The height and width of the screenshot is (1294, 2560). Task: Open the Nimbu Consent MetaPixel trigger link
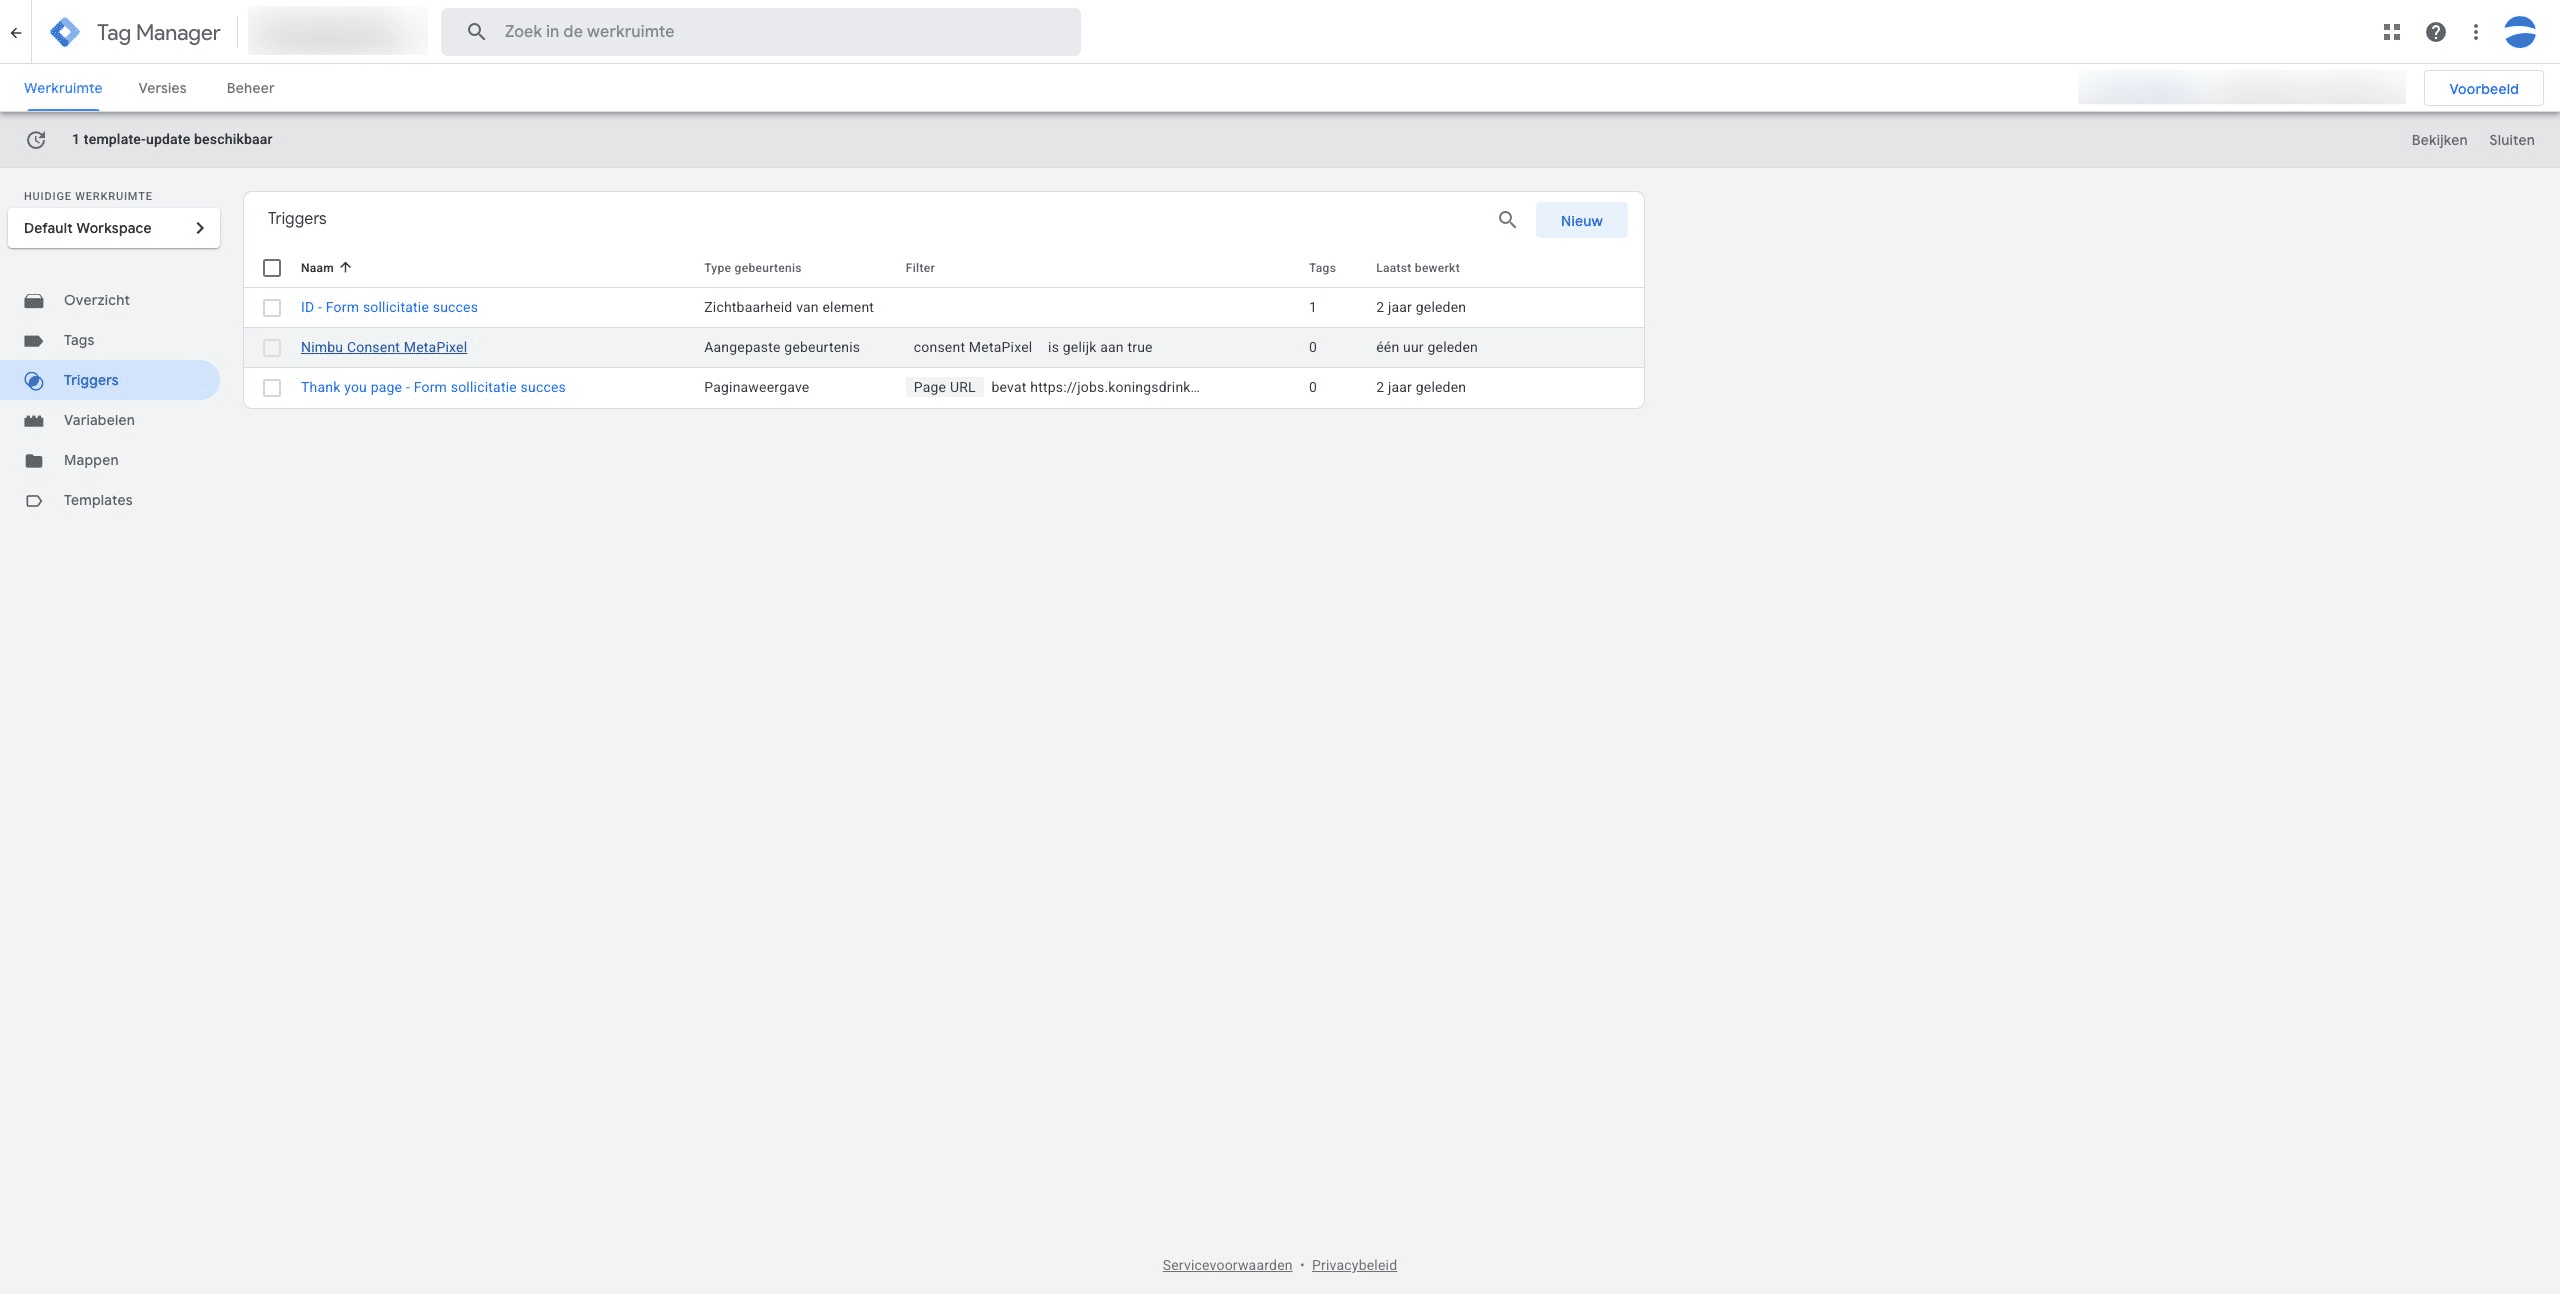(x=384, y=347)
